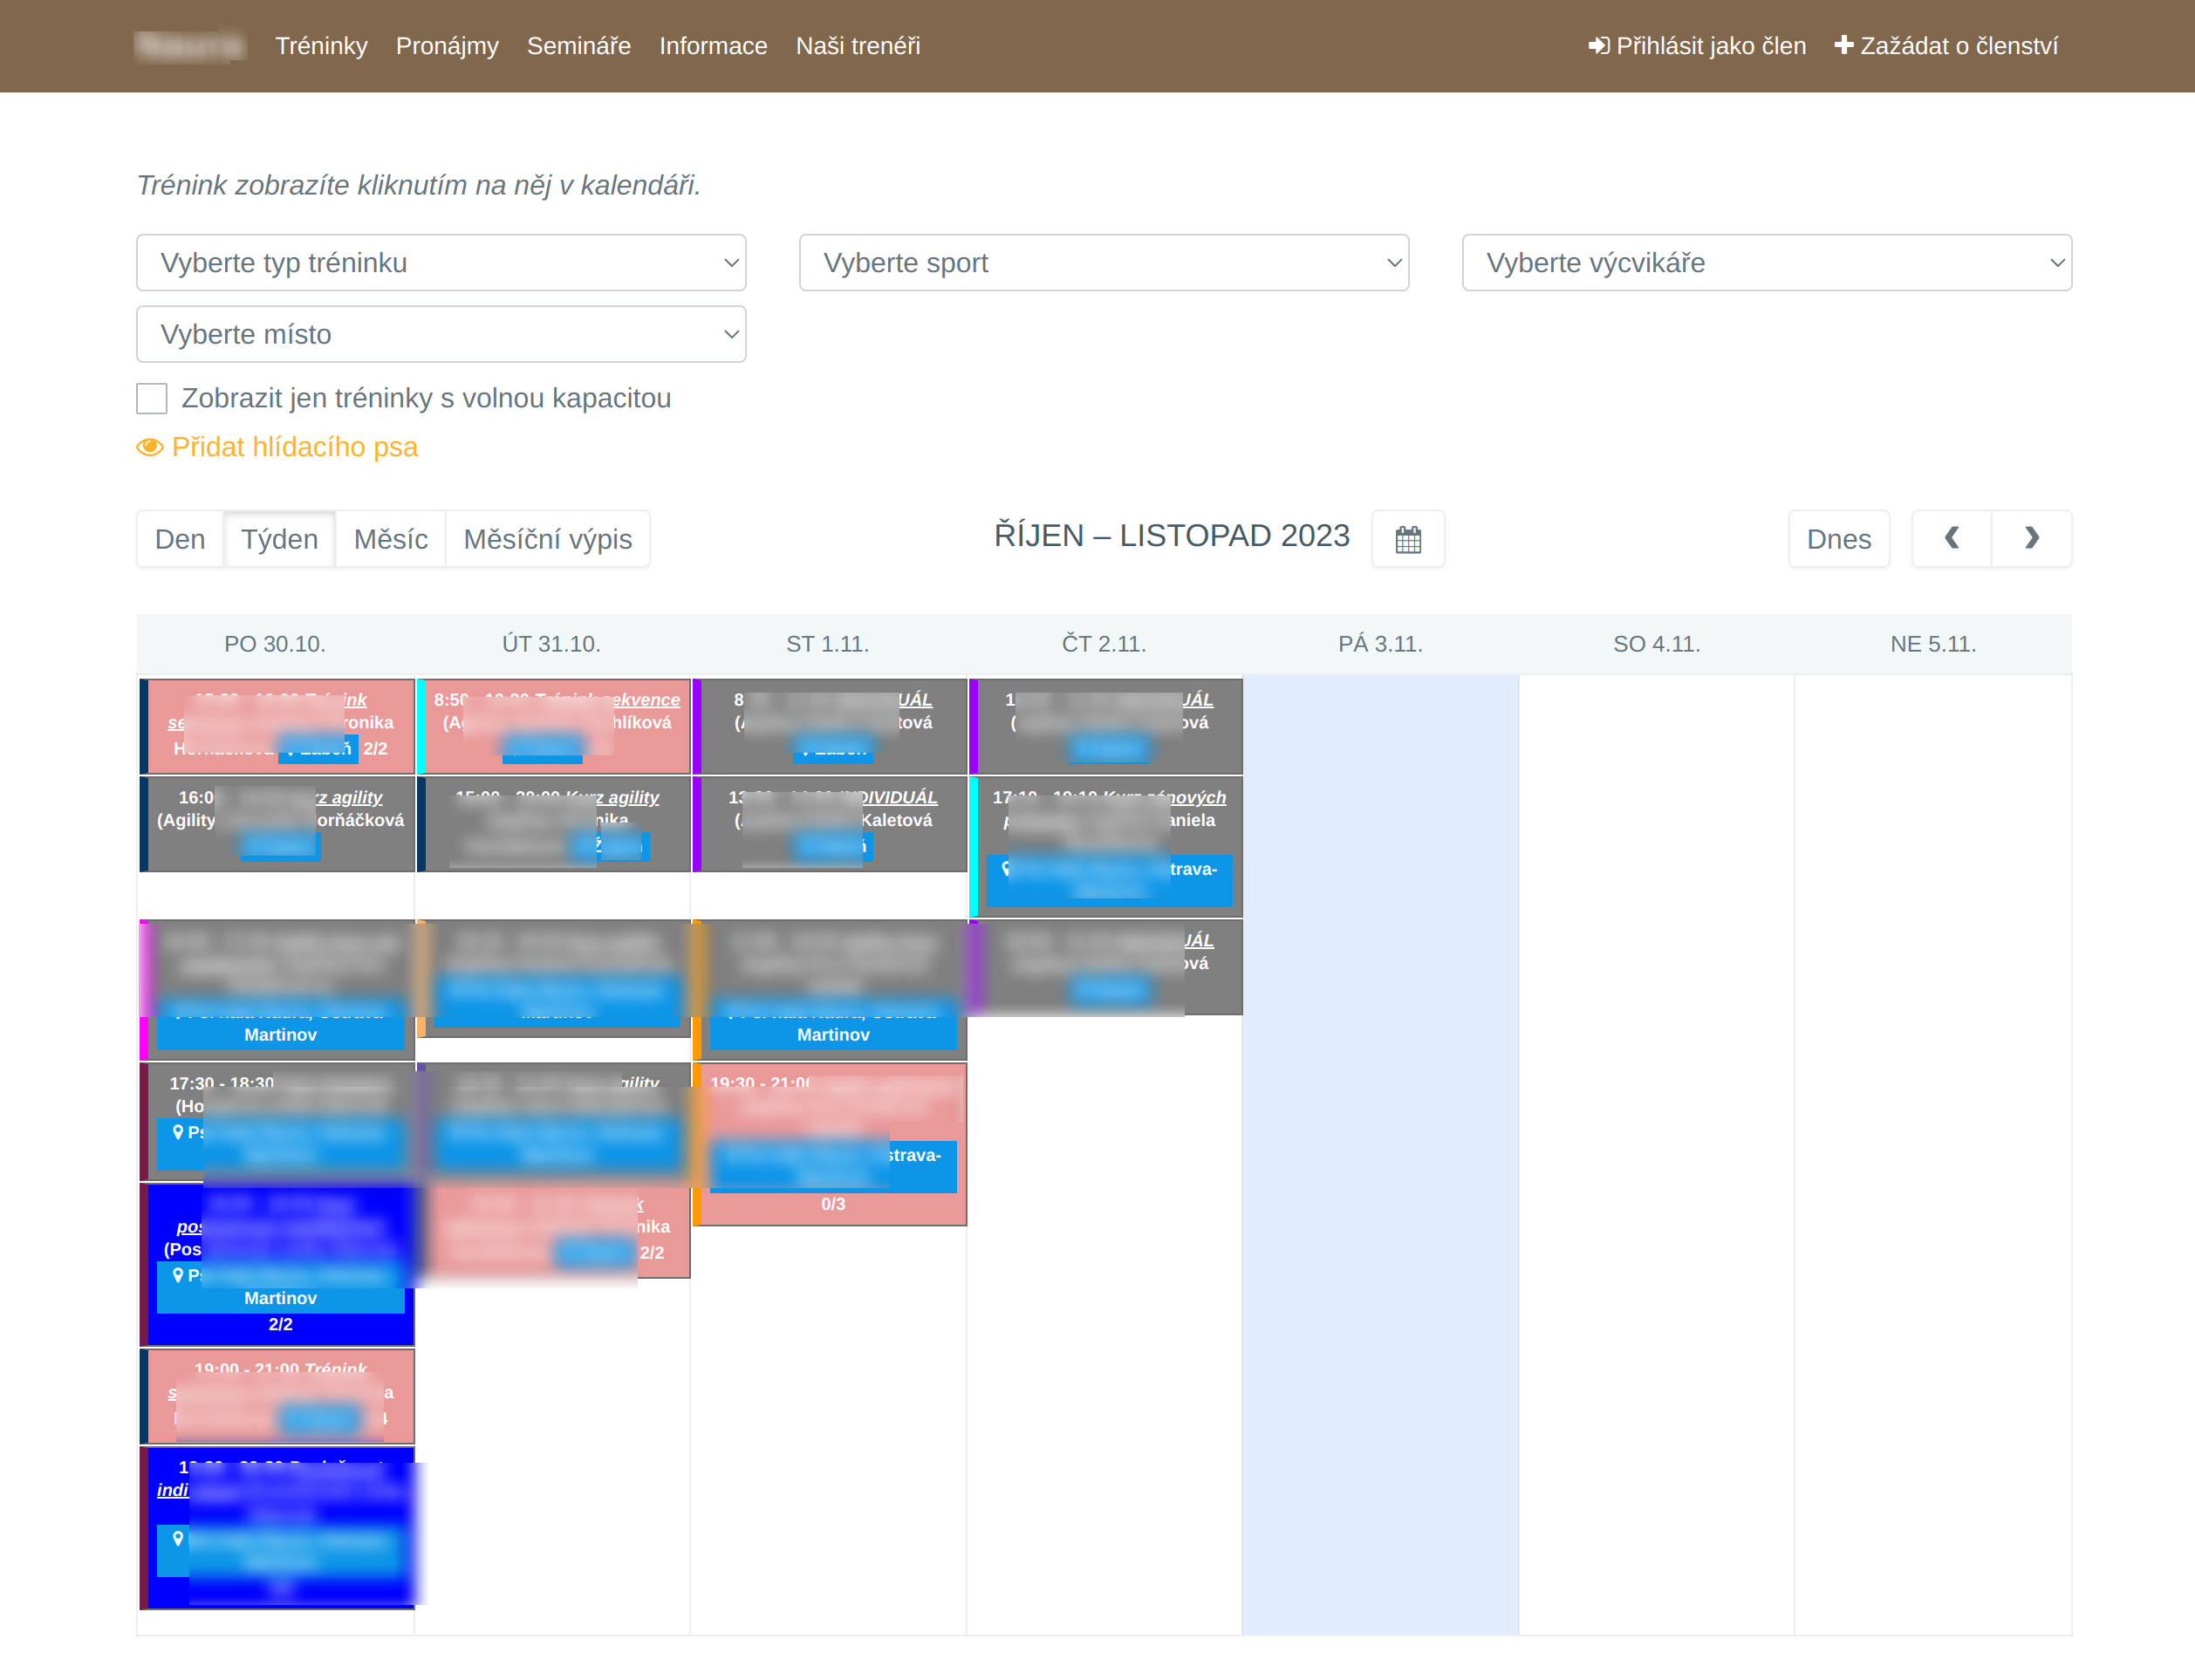Go to next week arrow
Image resolution: width=2195 pixels, height=1680 pixels.
2031,539
